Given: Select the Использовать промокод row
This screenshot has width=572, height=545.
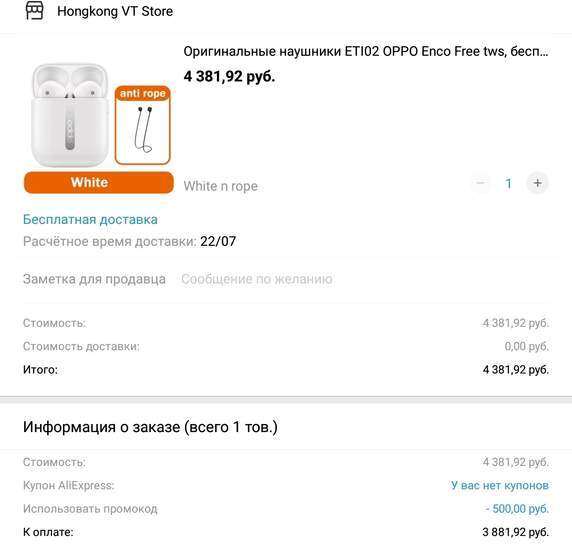Looking at the screenshot, I should [286, 509].
